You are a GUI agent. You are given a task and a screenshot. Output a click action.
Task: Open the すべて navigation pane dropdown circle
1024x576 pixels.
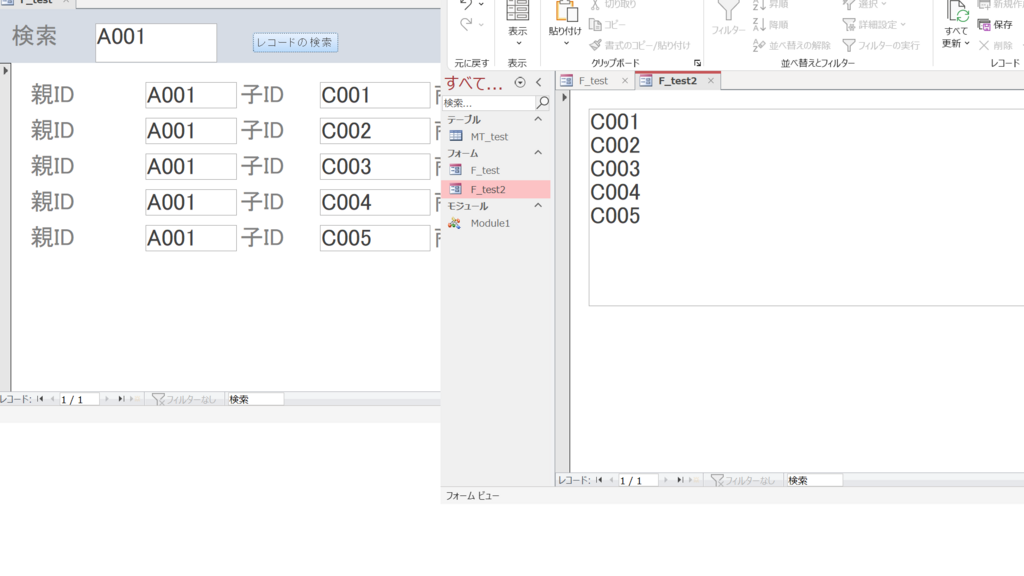[519, 82]
